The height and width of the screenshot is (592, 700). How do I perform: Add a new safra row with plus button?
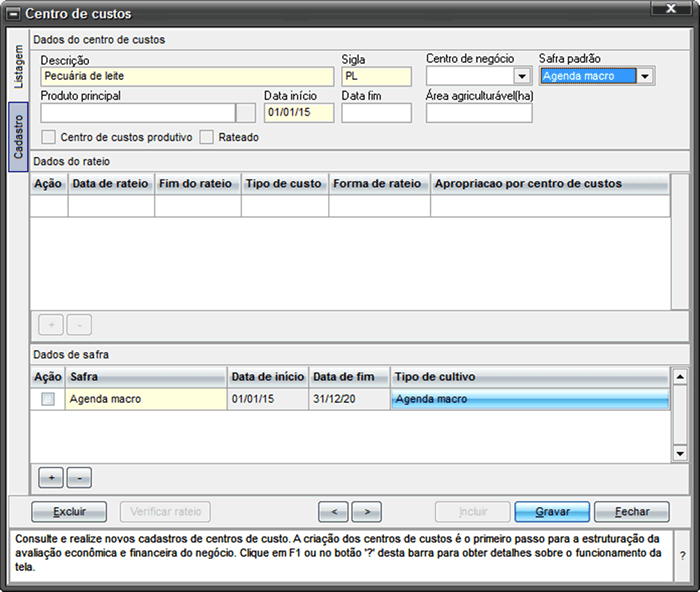click(x=51, y=478)
